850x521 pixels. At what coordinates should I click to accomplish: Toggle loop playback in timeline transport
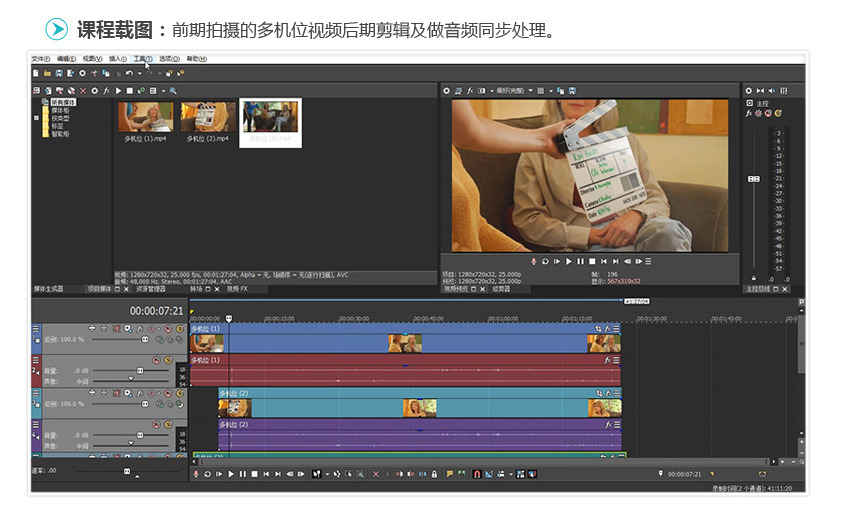click(x=207, y=474)
